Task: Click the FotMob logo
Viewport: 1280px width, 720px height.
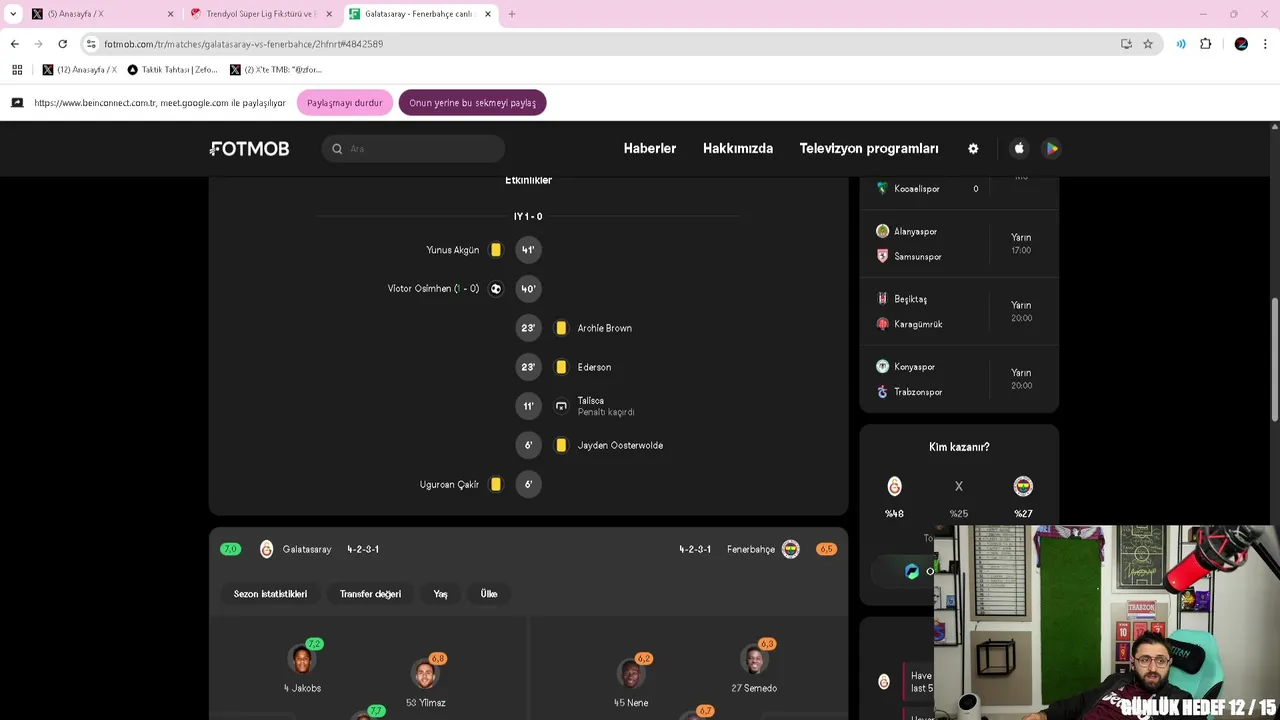Action: click(249, 148)
